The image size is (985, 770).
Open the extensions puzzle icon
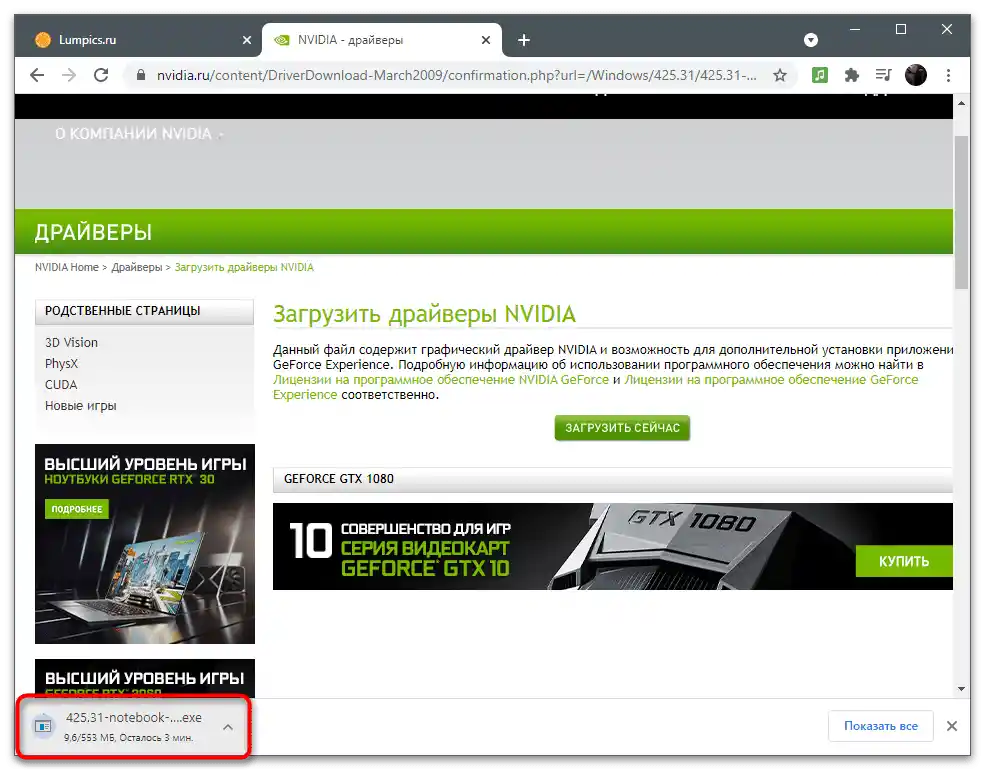click(851, 75)
